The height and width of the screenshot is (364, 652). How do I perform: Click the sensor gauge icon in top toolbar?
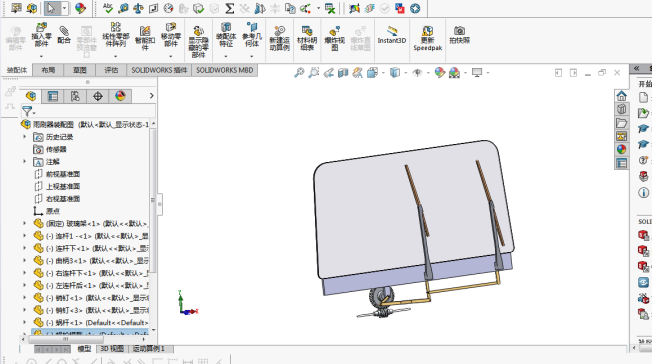click(x=168, y=8)
